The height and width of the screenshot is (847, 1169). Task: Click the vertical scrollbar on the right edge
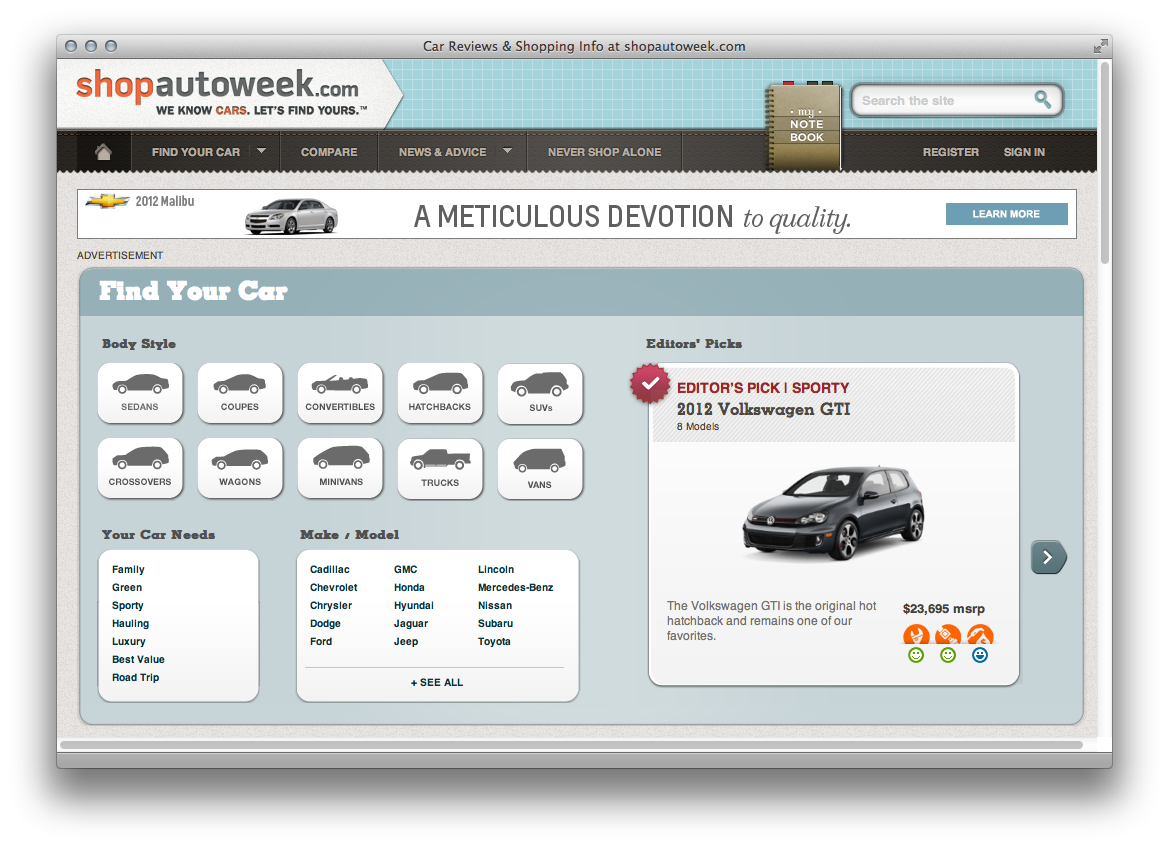click(1105, 163)
